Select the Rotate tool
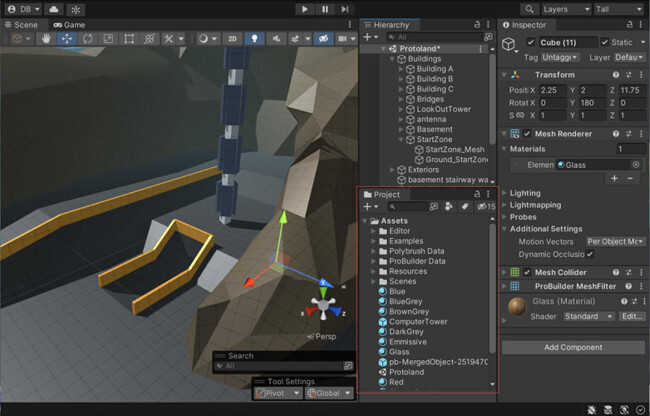This screenshot has width=650, height=416. click(88, 39)
